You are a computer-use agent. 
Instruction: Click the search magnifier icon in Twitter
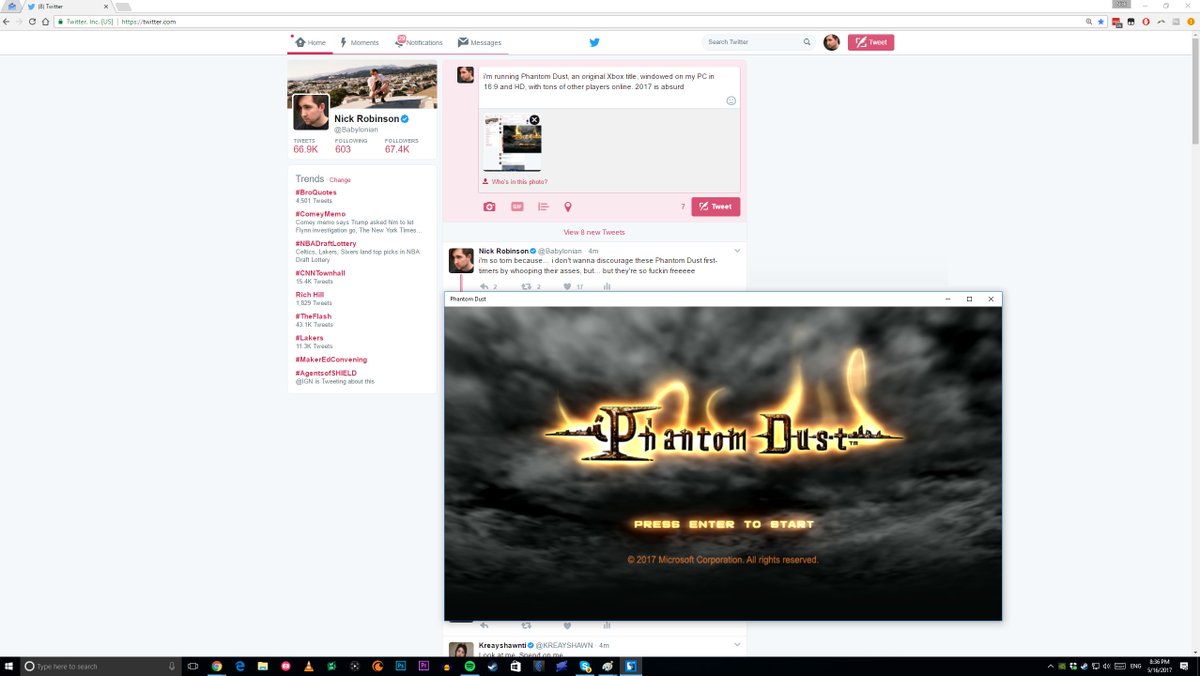[x=807, y=42]
